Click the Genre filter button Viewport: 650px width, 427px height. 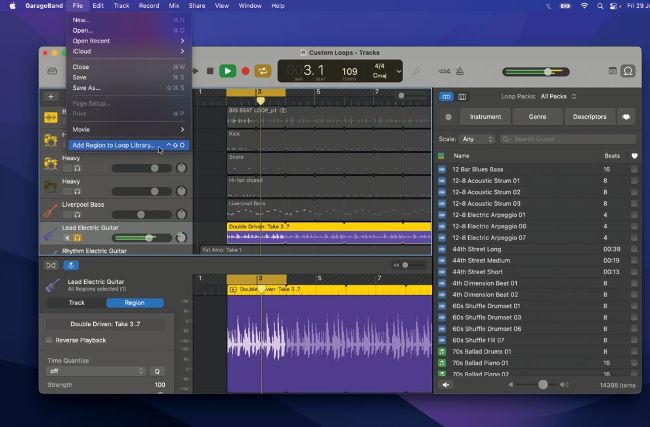click(537, 117)
